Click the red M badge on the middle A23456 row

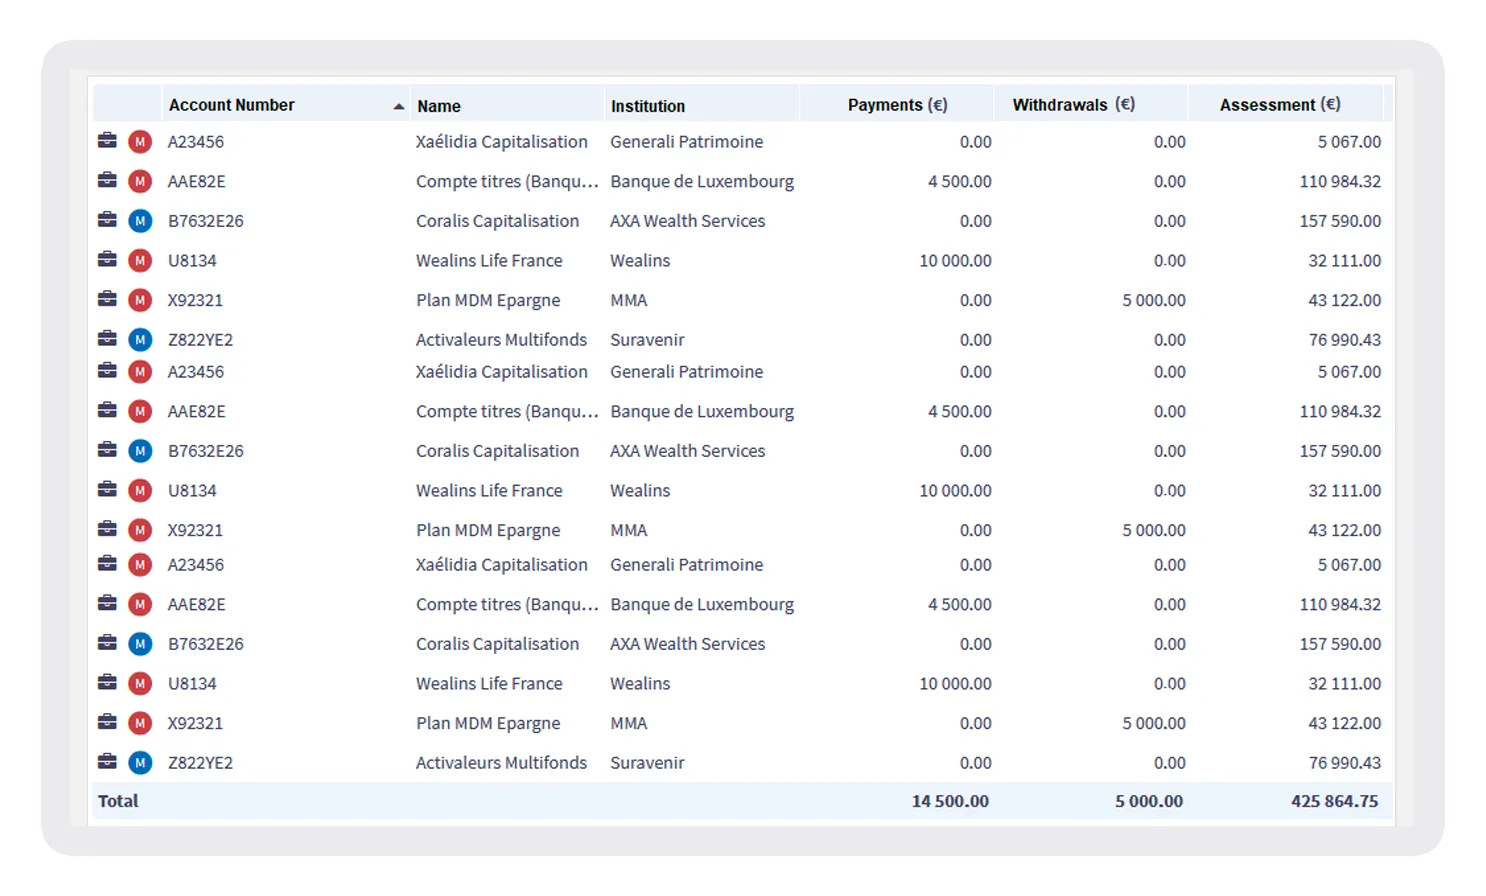[140, 372]
